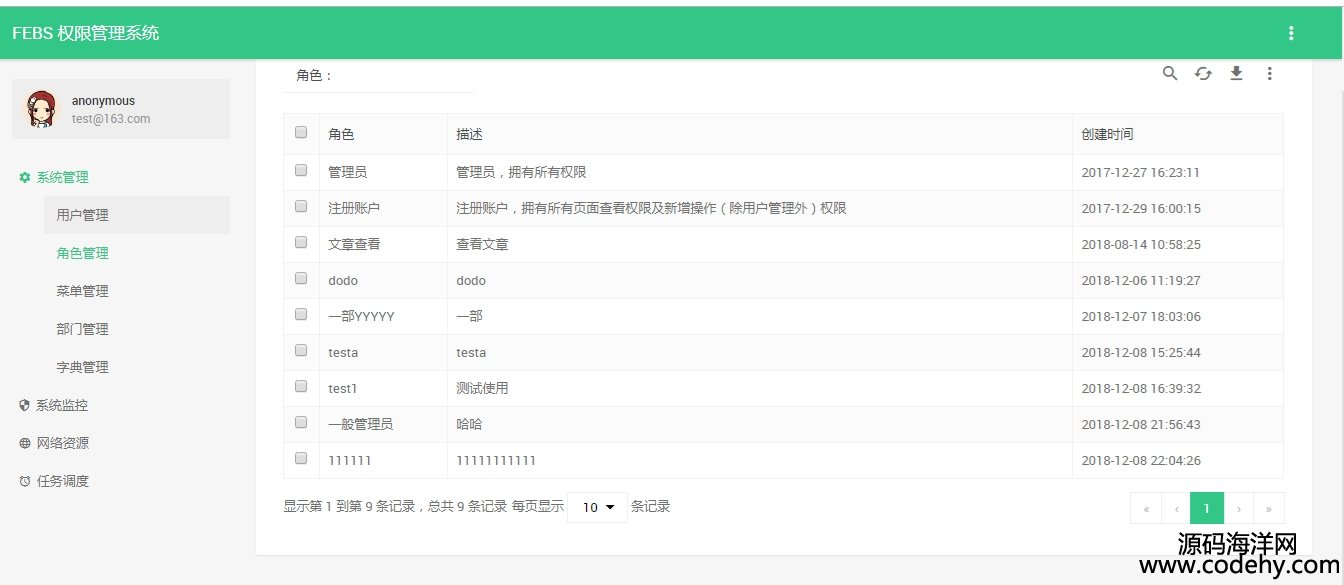Open 用户管理 in the sidebar
Screen dimensions: 1344x585
[137, 215]
